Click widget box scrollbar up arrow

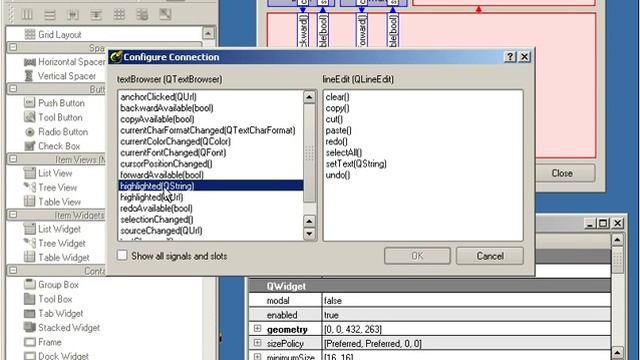tap(208, 33)
